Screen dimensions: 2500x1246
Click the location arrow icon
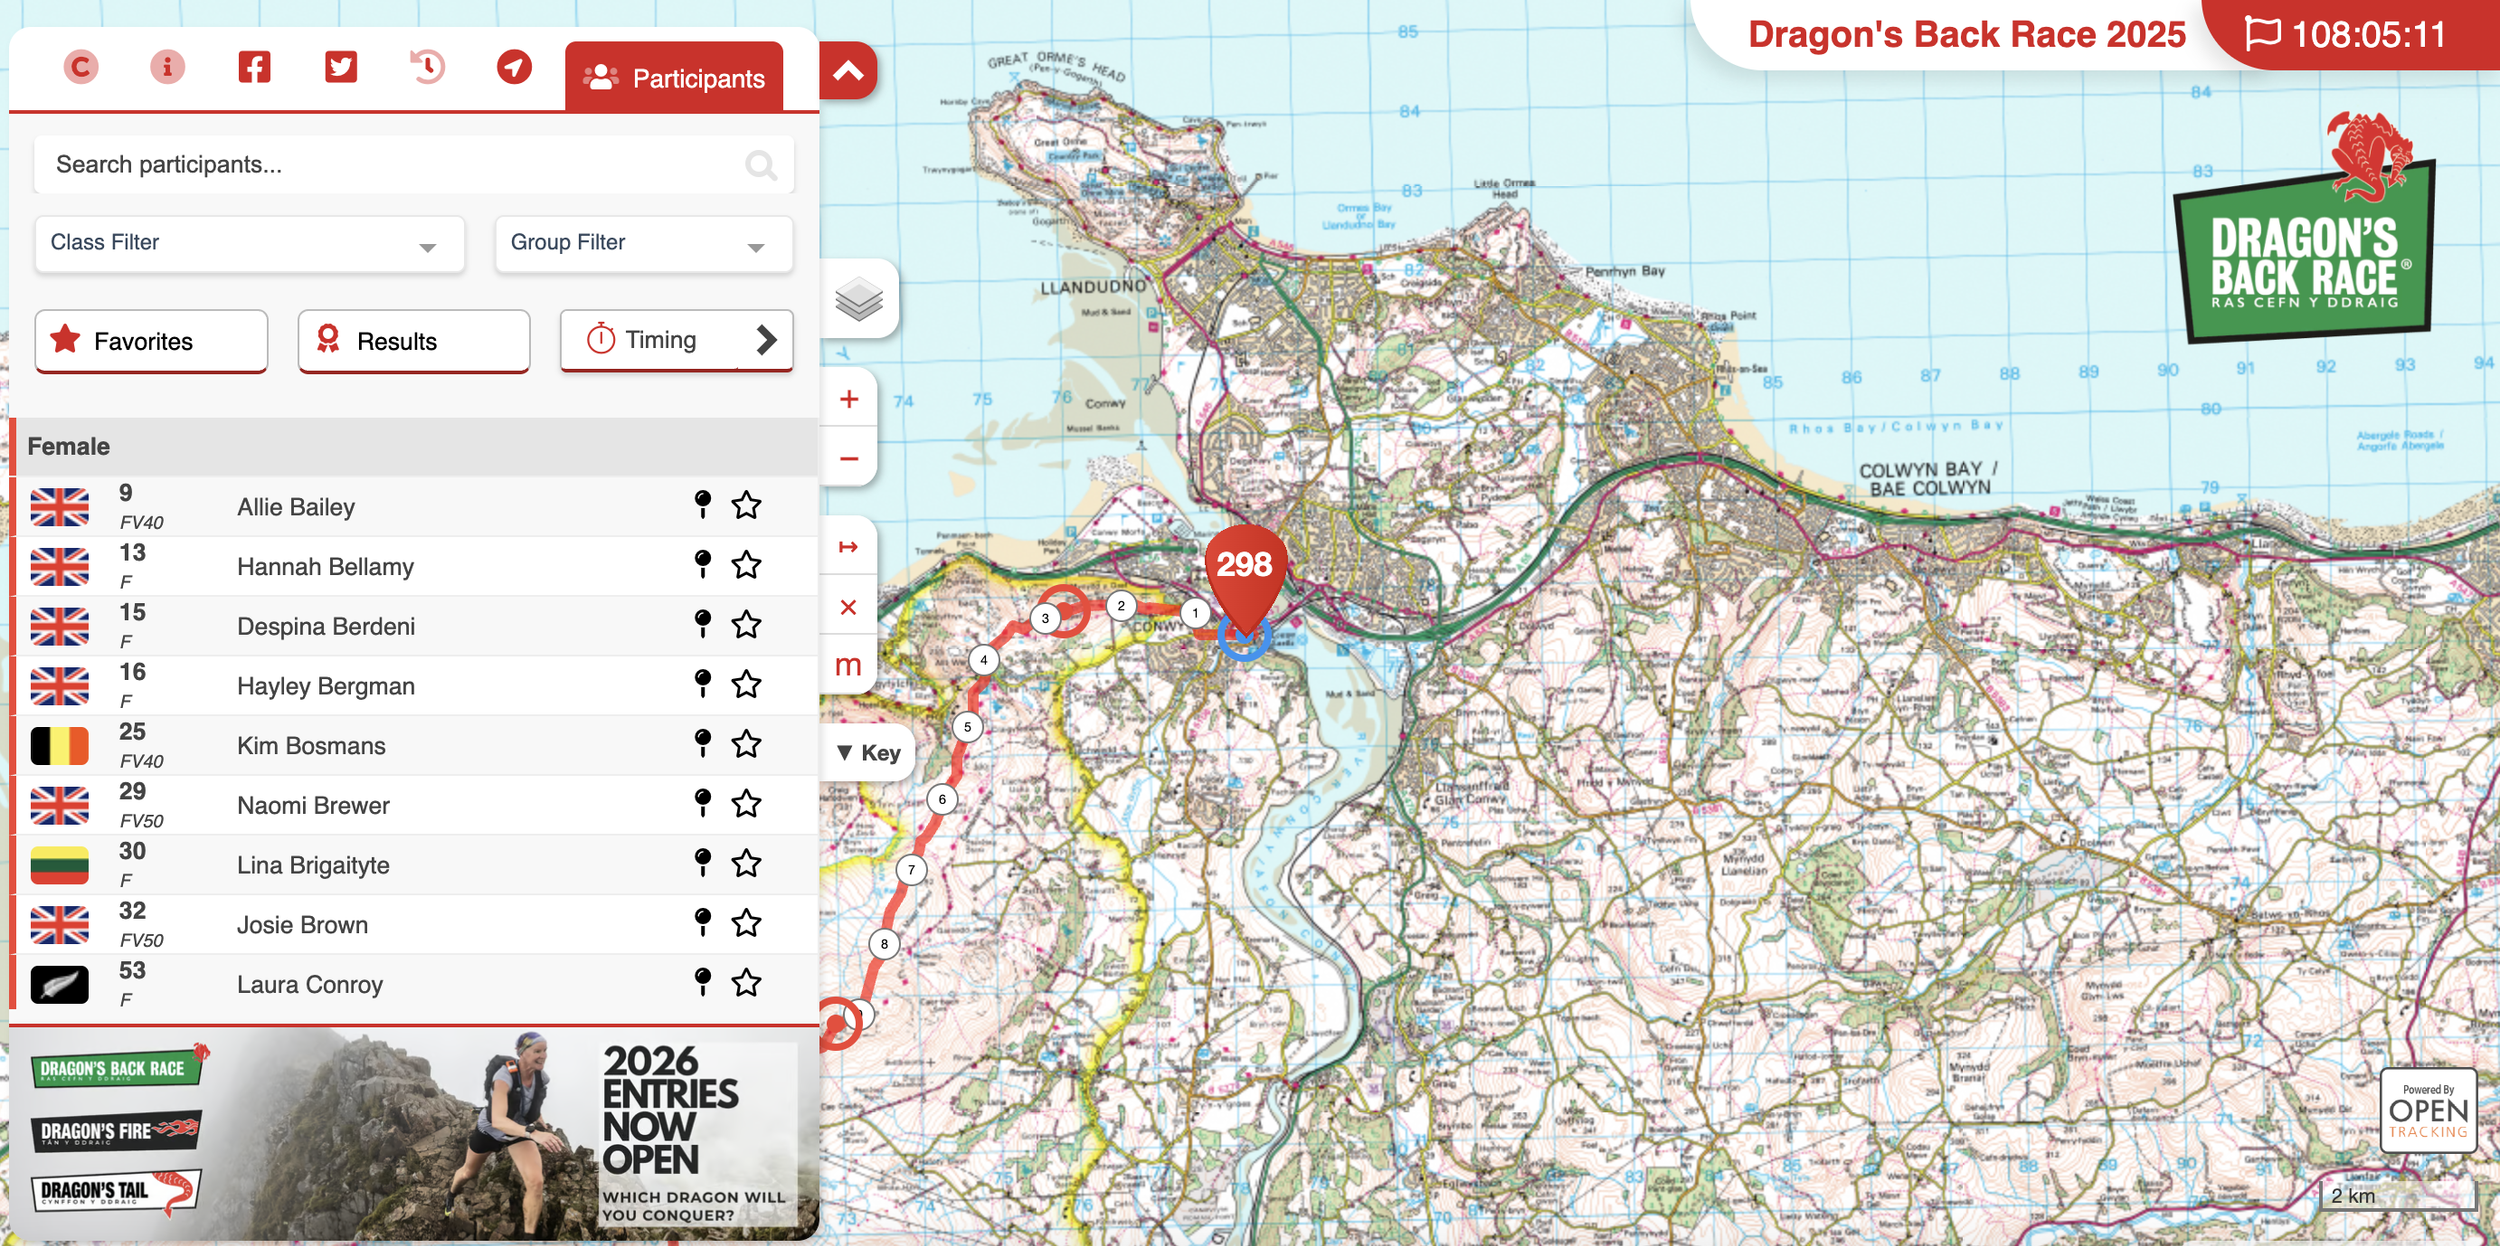[x=515, y=67]
